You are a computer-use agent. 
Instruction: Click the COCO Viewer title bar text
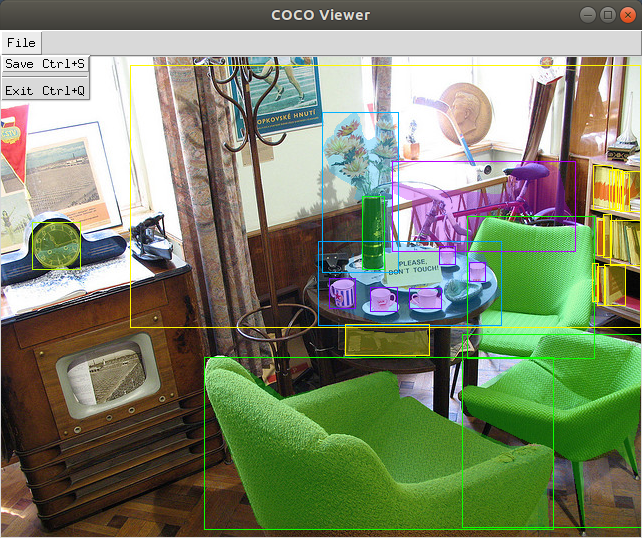tap(321, 15)
